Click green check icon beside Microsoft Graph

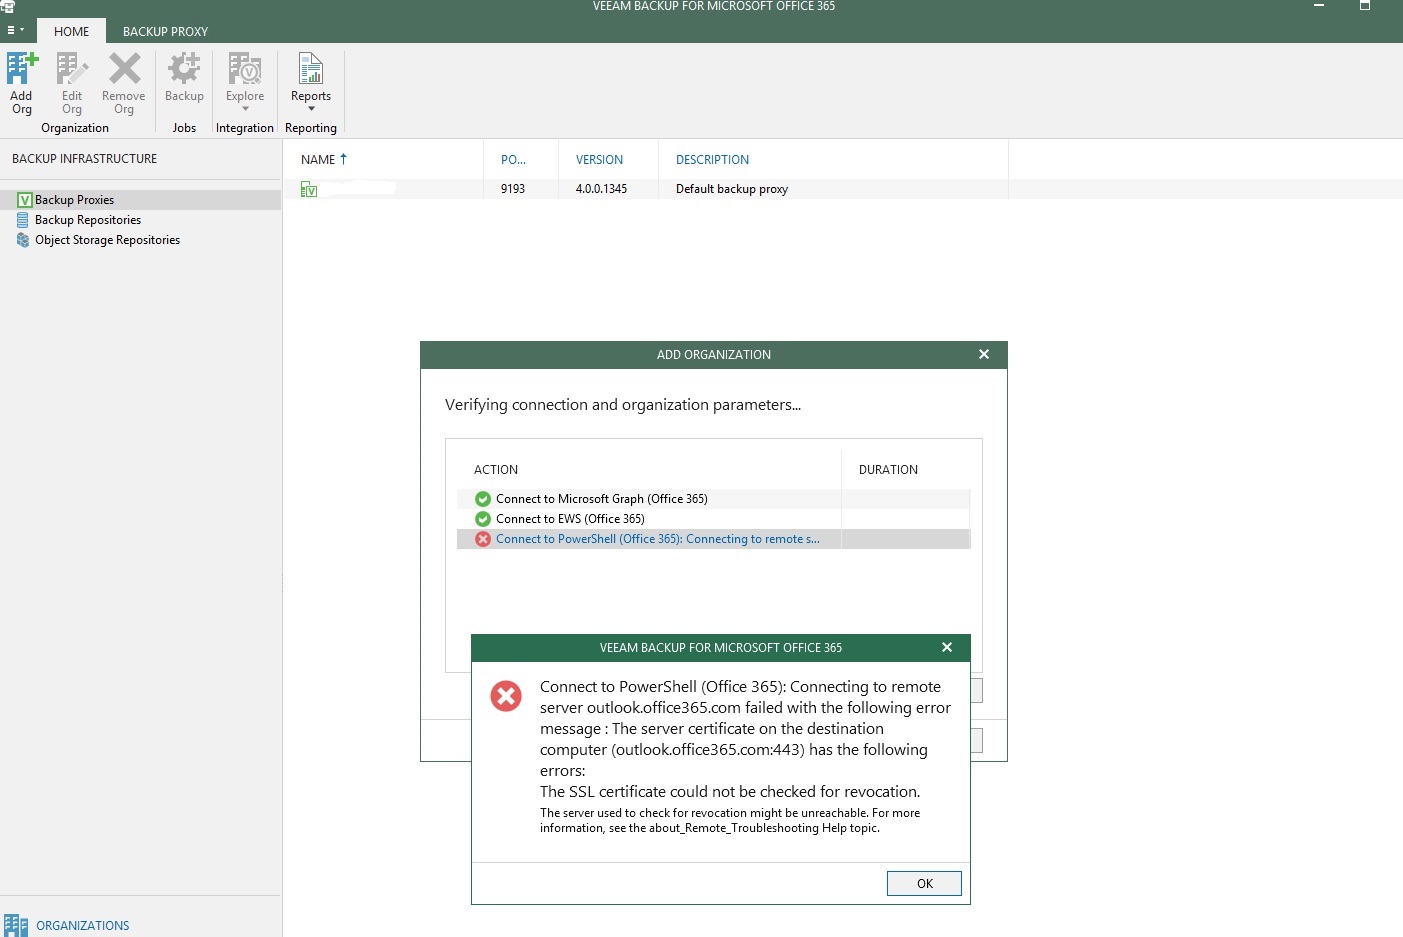pyautogui.click(x=483, y=499)
